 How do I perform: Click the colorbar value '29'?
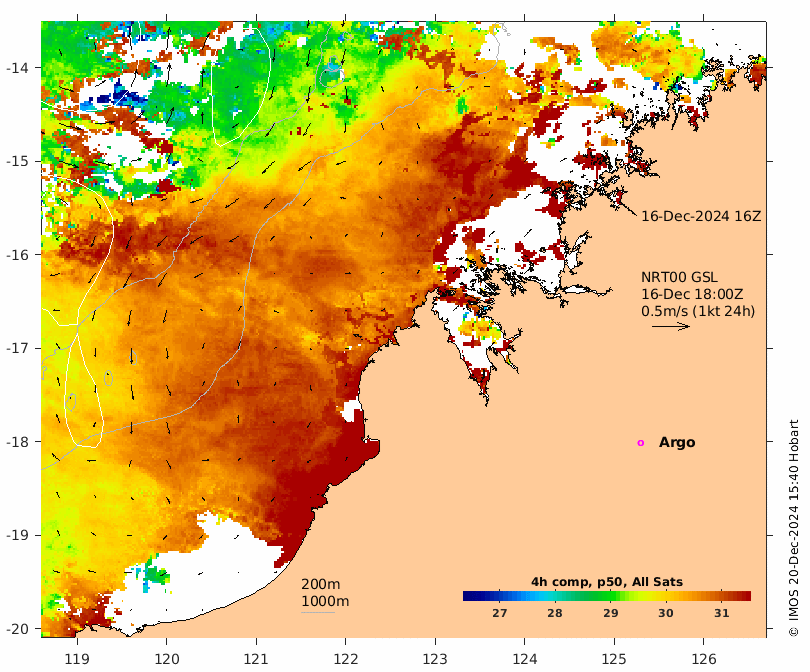(611, 613)
